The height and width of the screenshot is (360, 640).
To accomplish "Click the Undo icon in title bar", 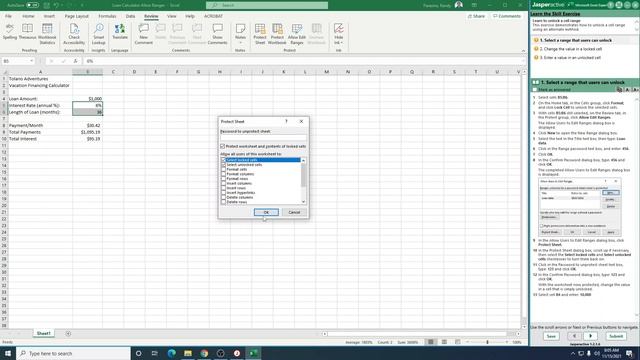I will click(56, 5).
